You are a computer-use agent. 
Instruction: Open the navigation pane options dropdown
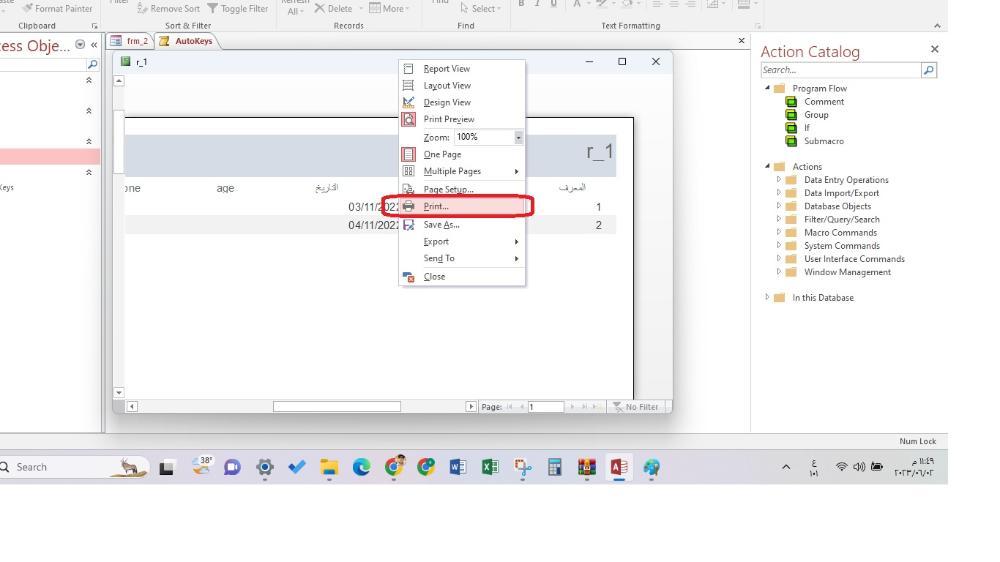coord(80,45)
